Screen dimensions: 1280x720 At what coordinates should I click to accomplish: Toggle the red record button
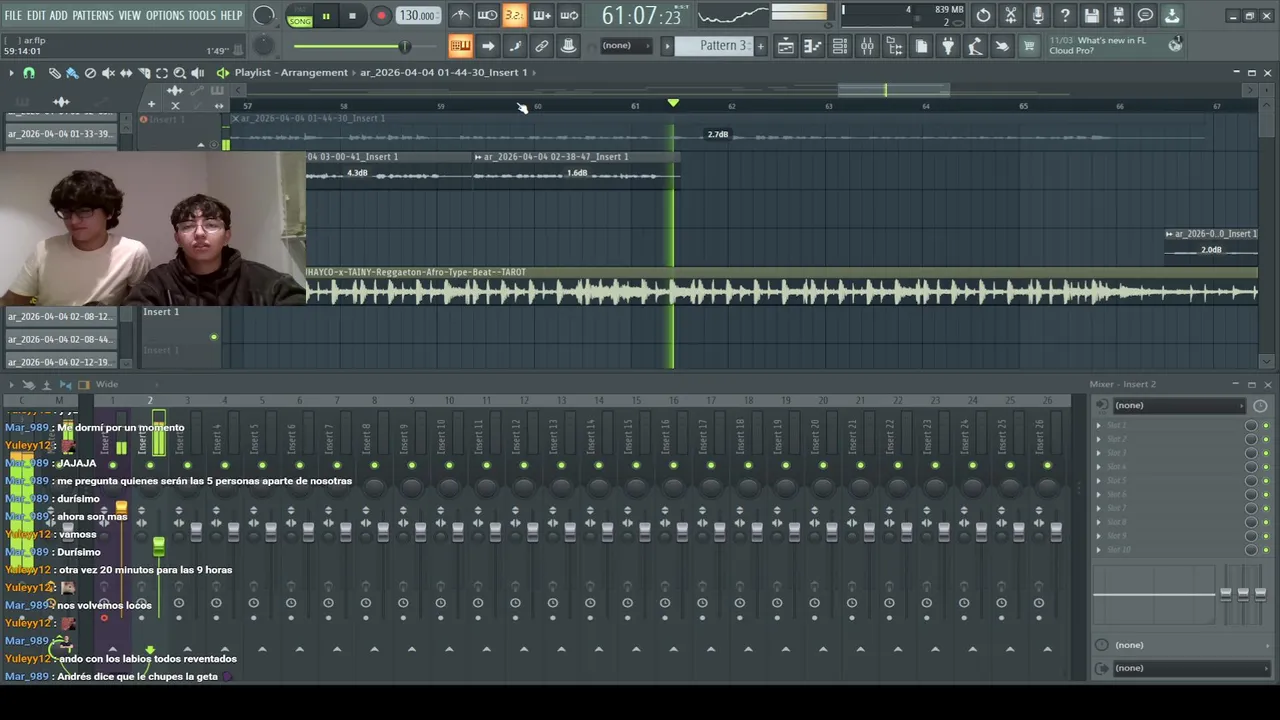coord(381,16)
